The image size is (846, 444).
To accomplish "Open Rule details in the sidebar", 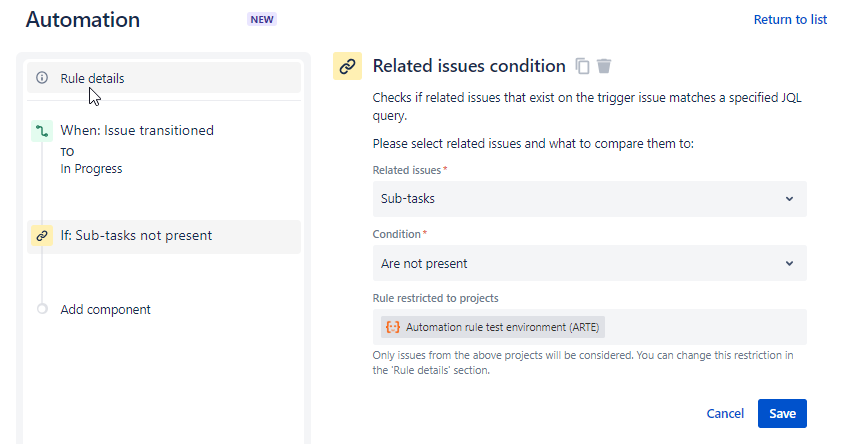I will click(x=164, y=78).
